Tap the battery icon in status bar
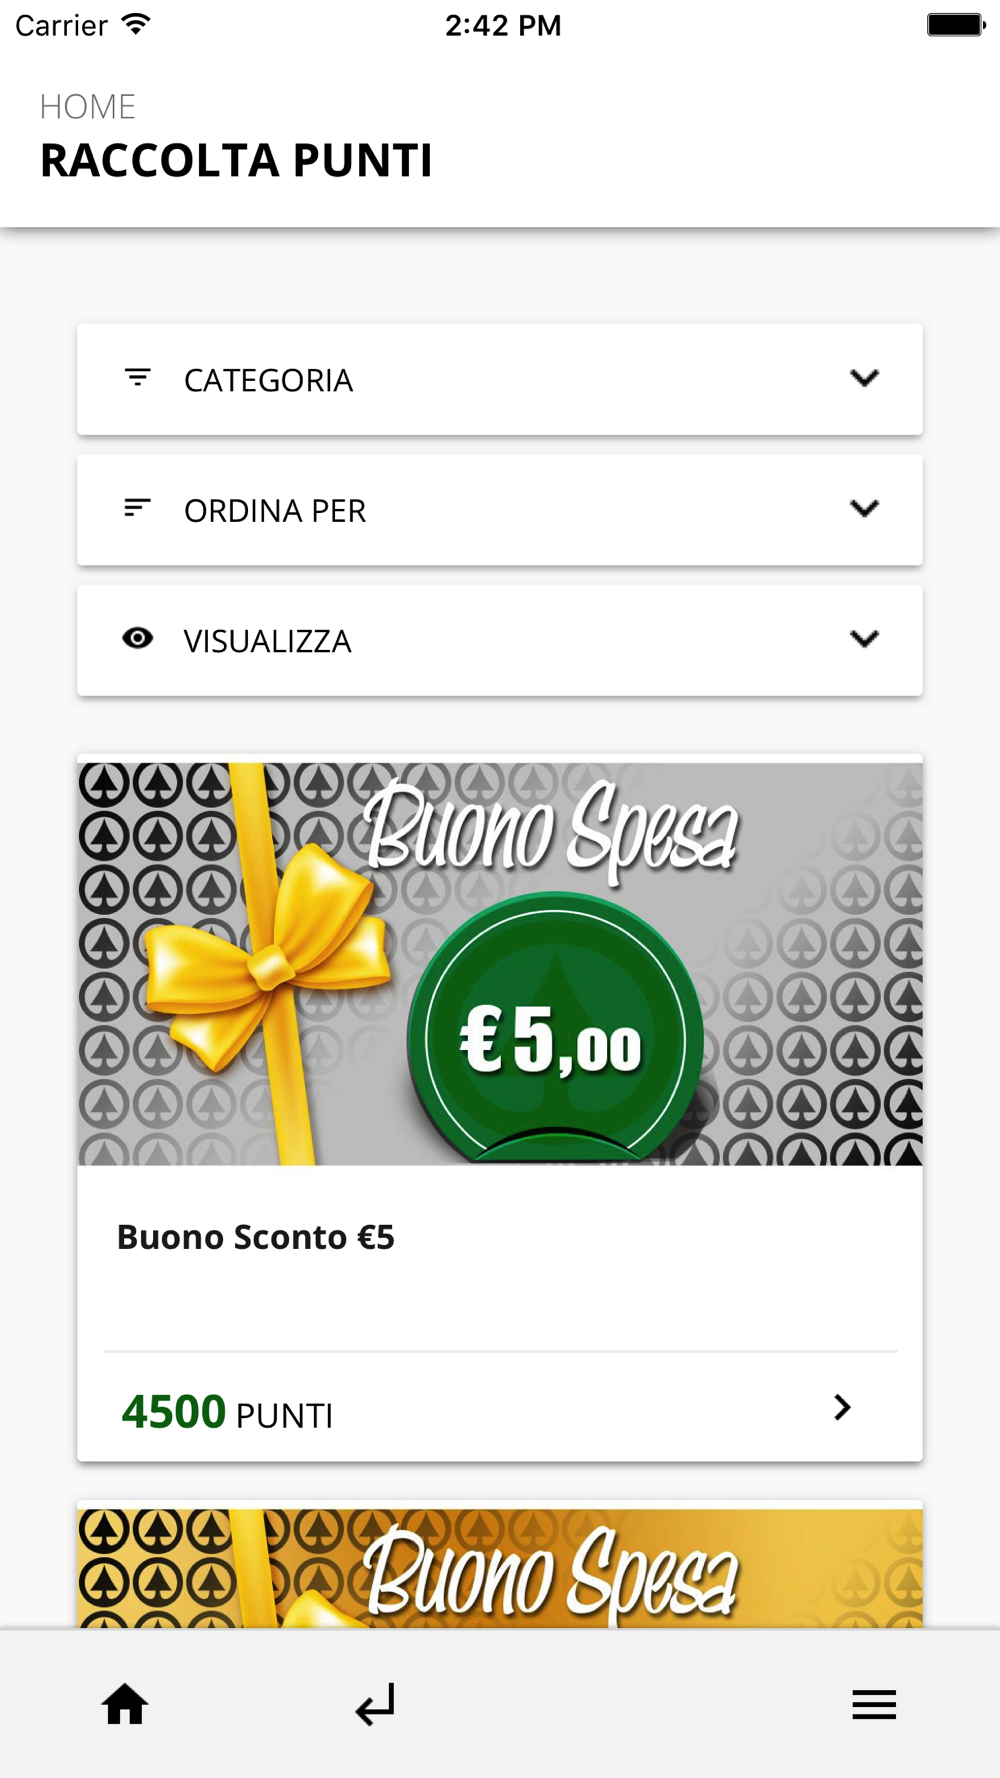 pos(956,24)
